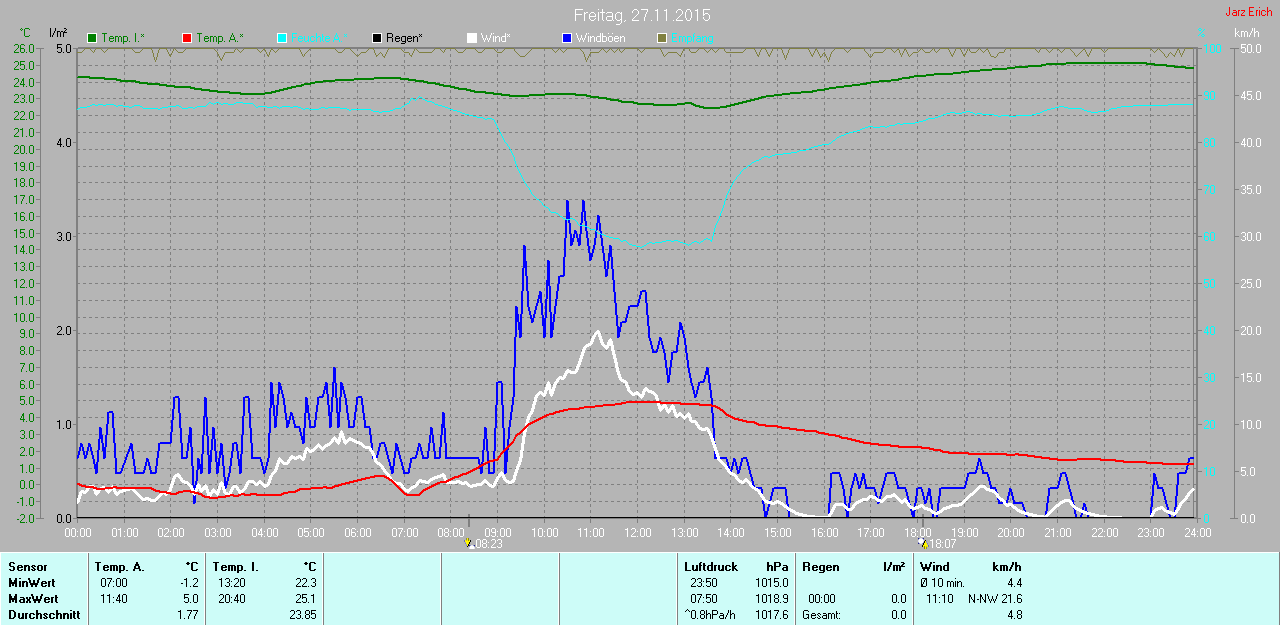Select the Sensor header in table
Screen dimensions: 1280x625
click(27, 567)
